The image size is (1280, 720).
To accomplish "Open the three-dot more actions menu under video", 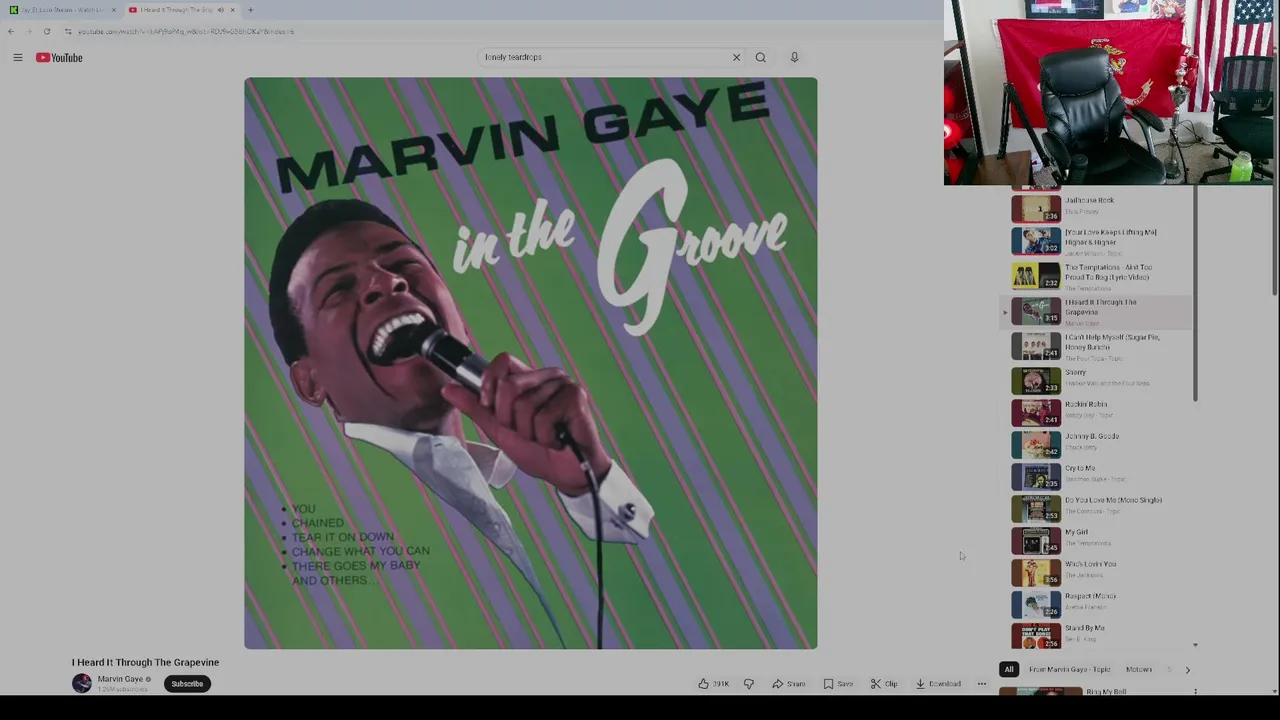I will click(981, 684).
